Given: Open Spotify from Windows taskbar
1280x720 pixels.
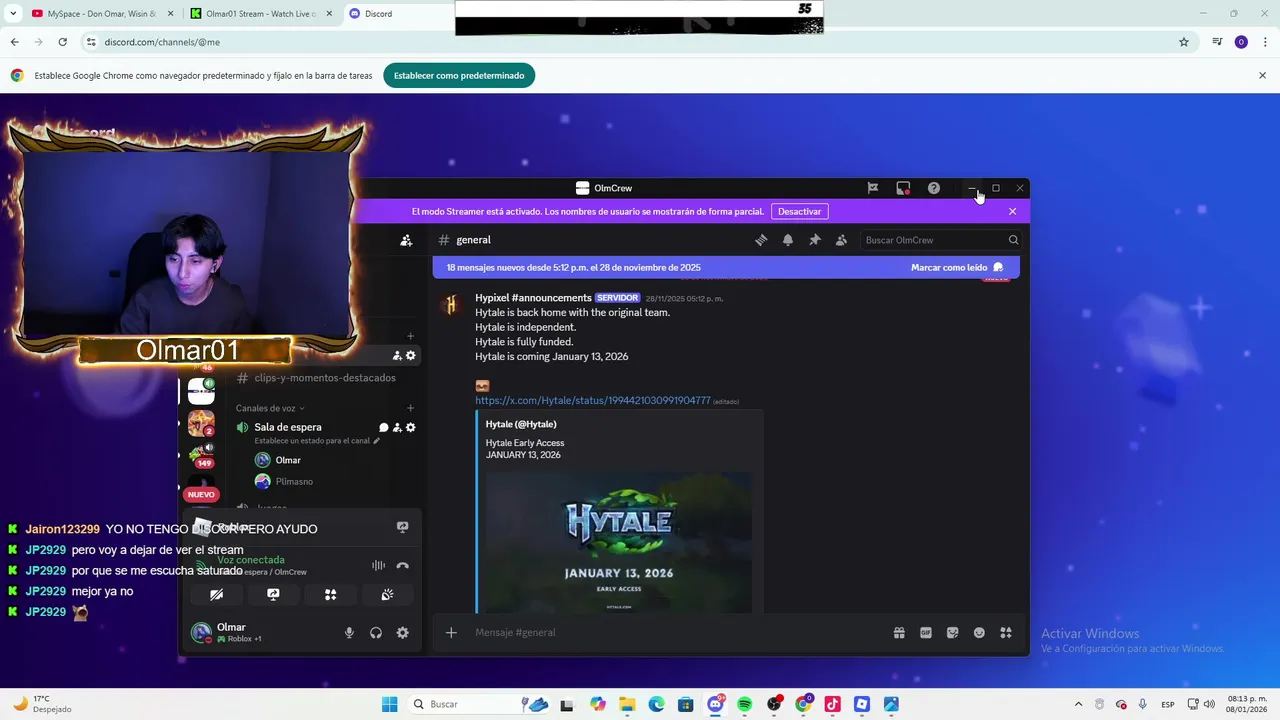Looking at the screenshot, I should click(744, 704).
